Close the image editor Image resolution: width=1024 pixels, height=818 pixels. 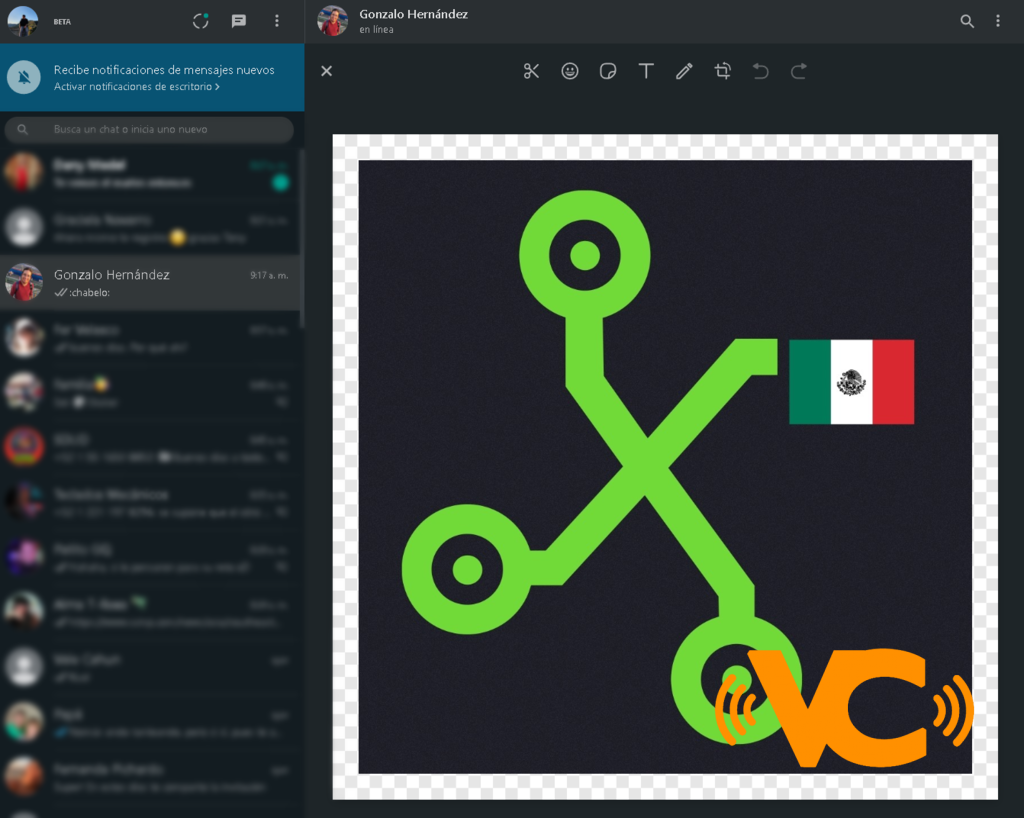[x=326, y=71]
